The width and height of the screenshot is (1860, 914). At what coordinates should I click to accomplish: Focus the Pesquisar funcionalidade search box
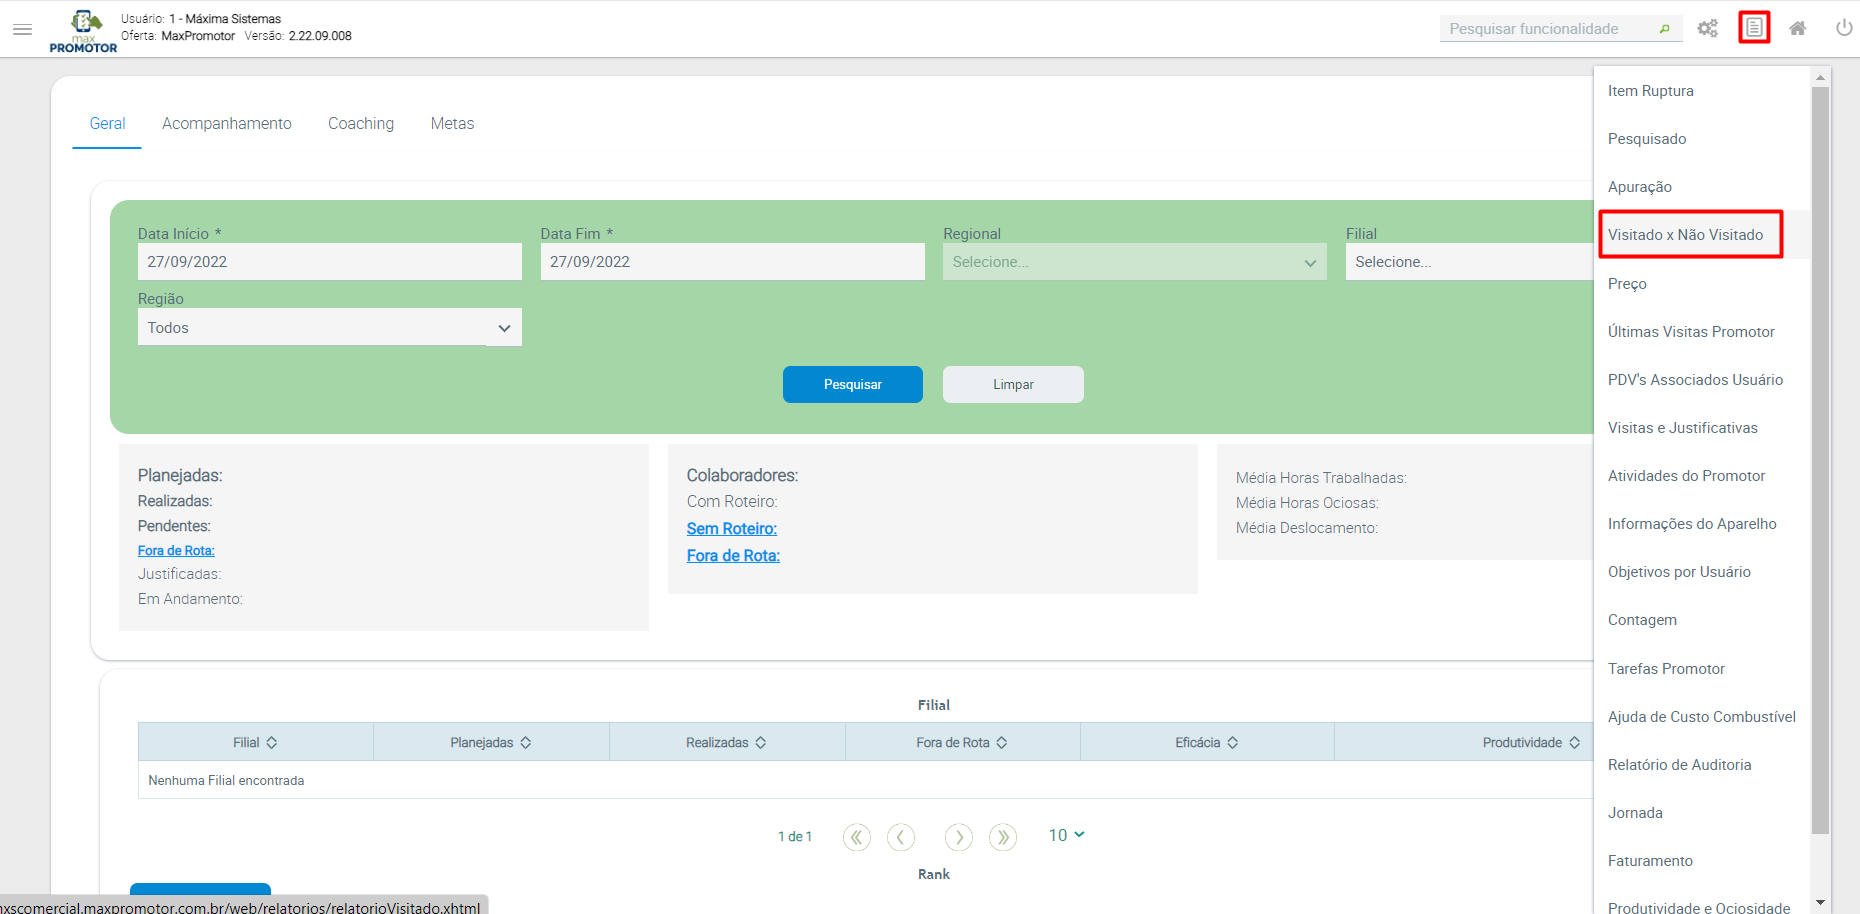tap(1560, 29)
